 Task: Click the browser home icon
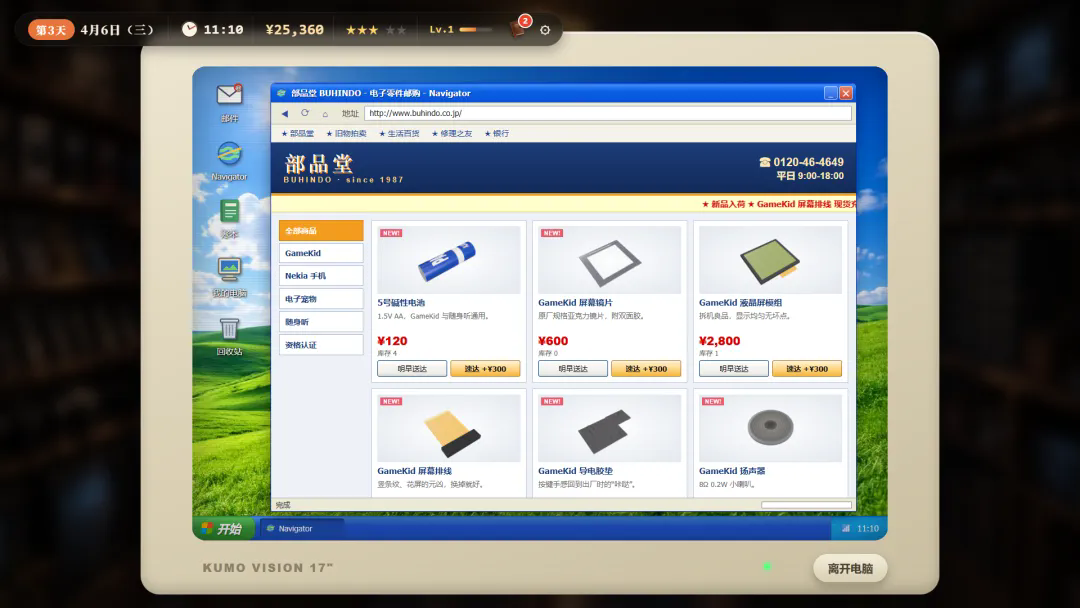point(325,114)
